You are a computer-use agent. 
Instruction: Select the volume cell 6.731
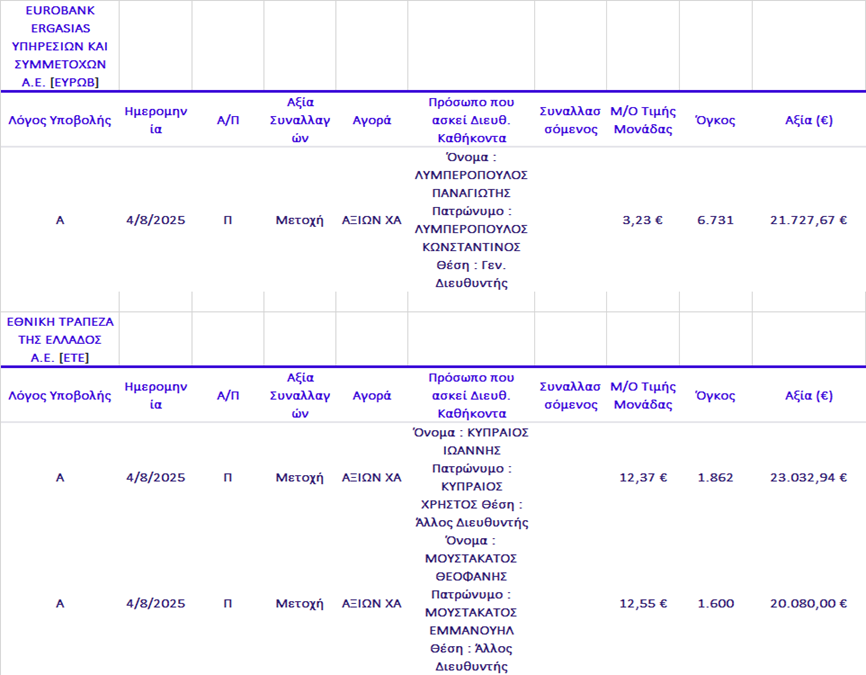tap(715, 220)
